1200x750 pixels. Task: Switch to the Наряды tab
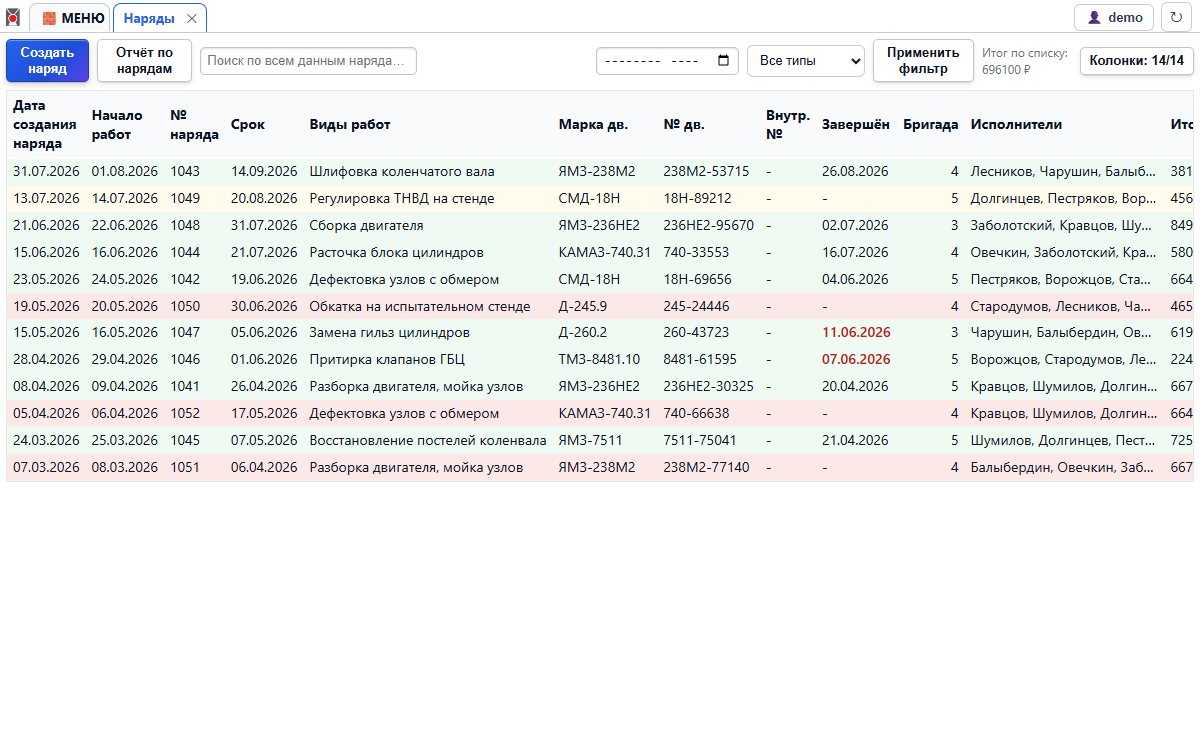149,18
